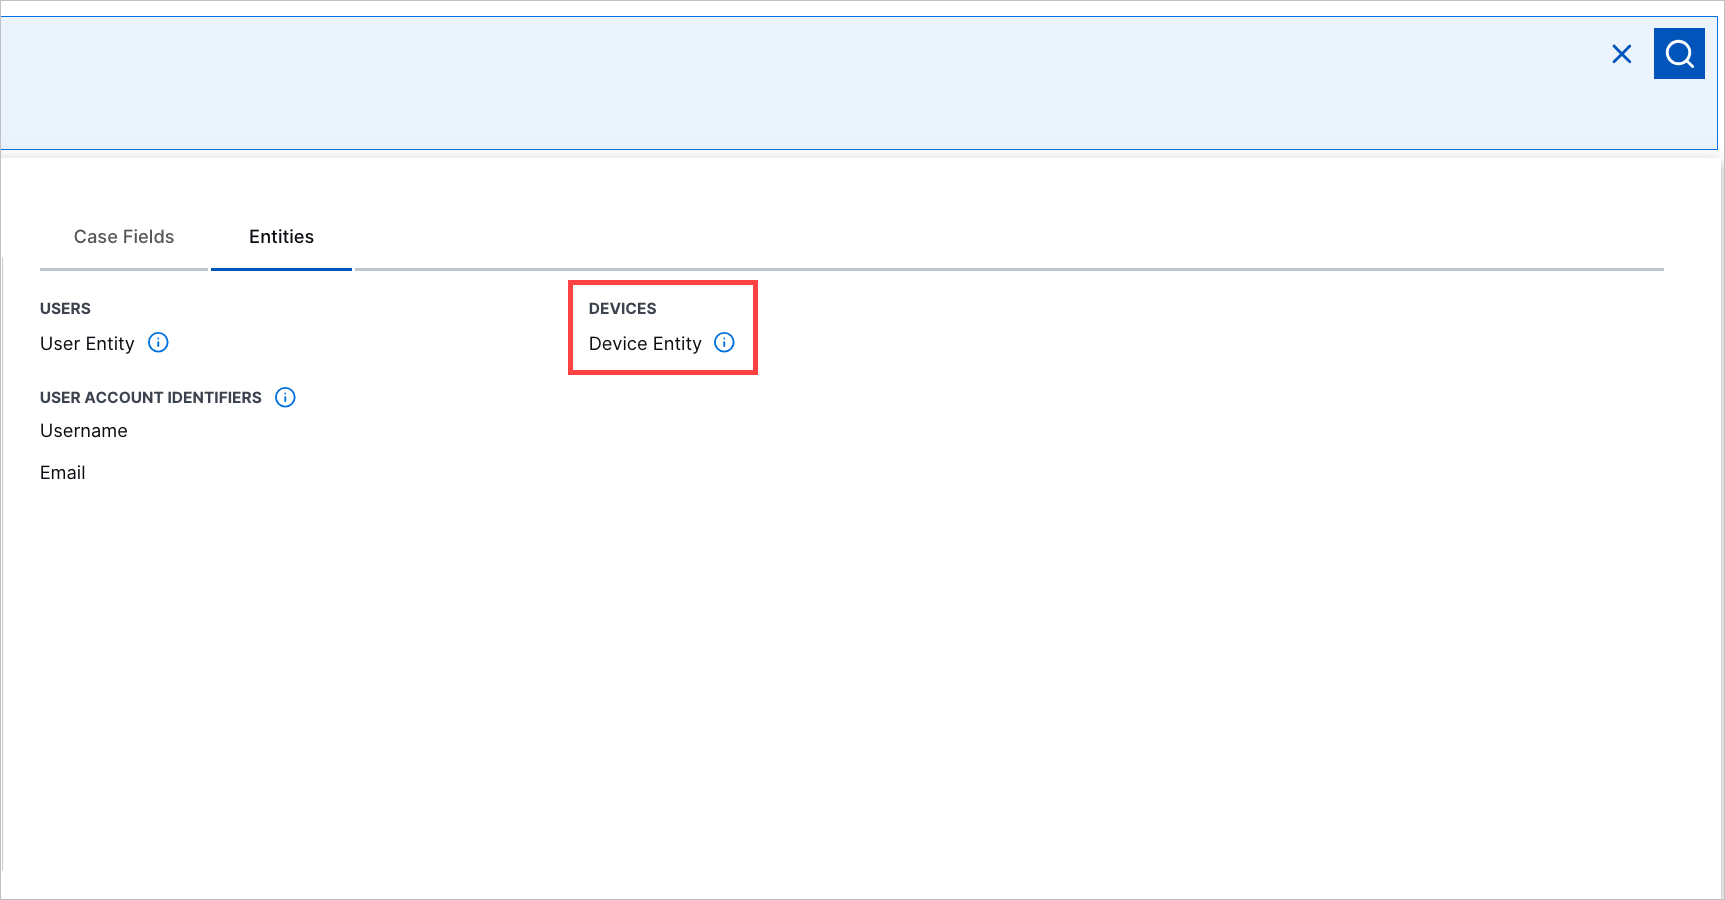The image size is (1725, 900).
Task: Choose the User Entity option
Action: coord(87,344)
